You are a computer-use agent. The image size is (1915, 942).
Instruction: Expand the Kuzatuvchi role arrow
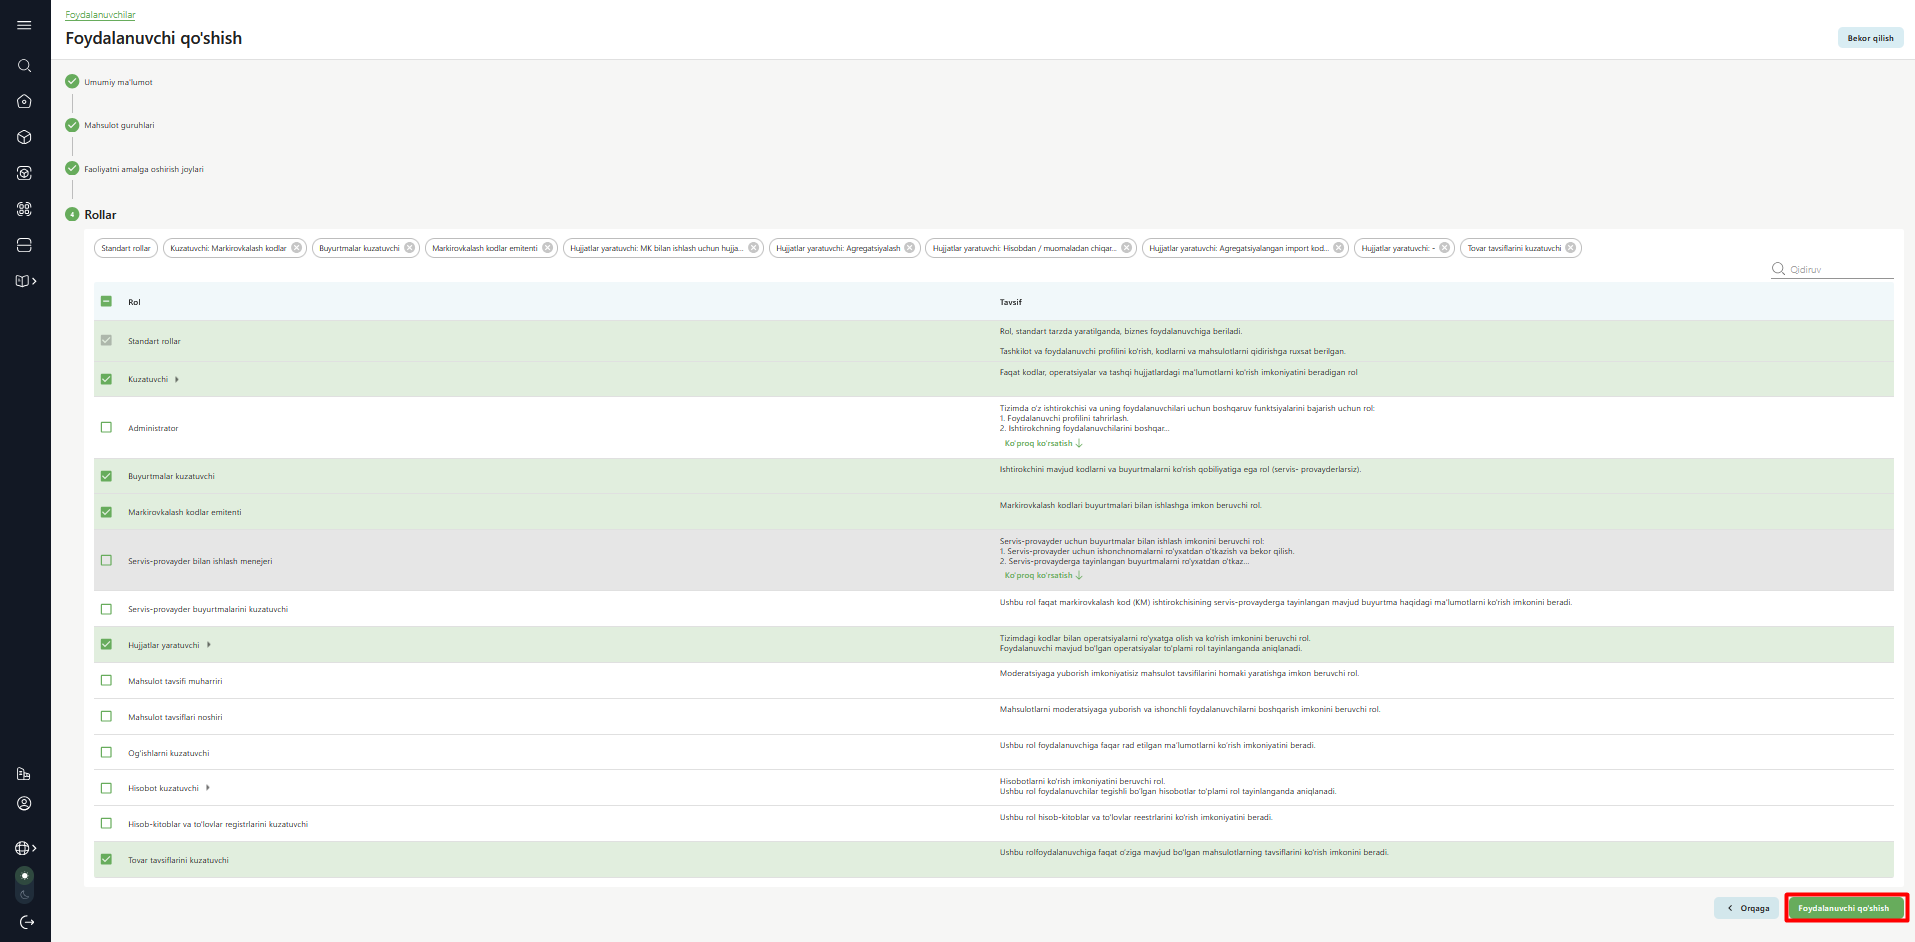177,379
